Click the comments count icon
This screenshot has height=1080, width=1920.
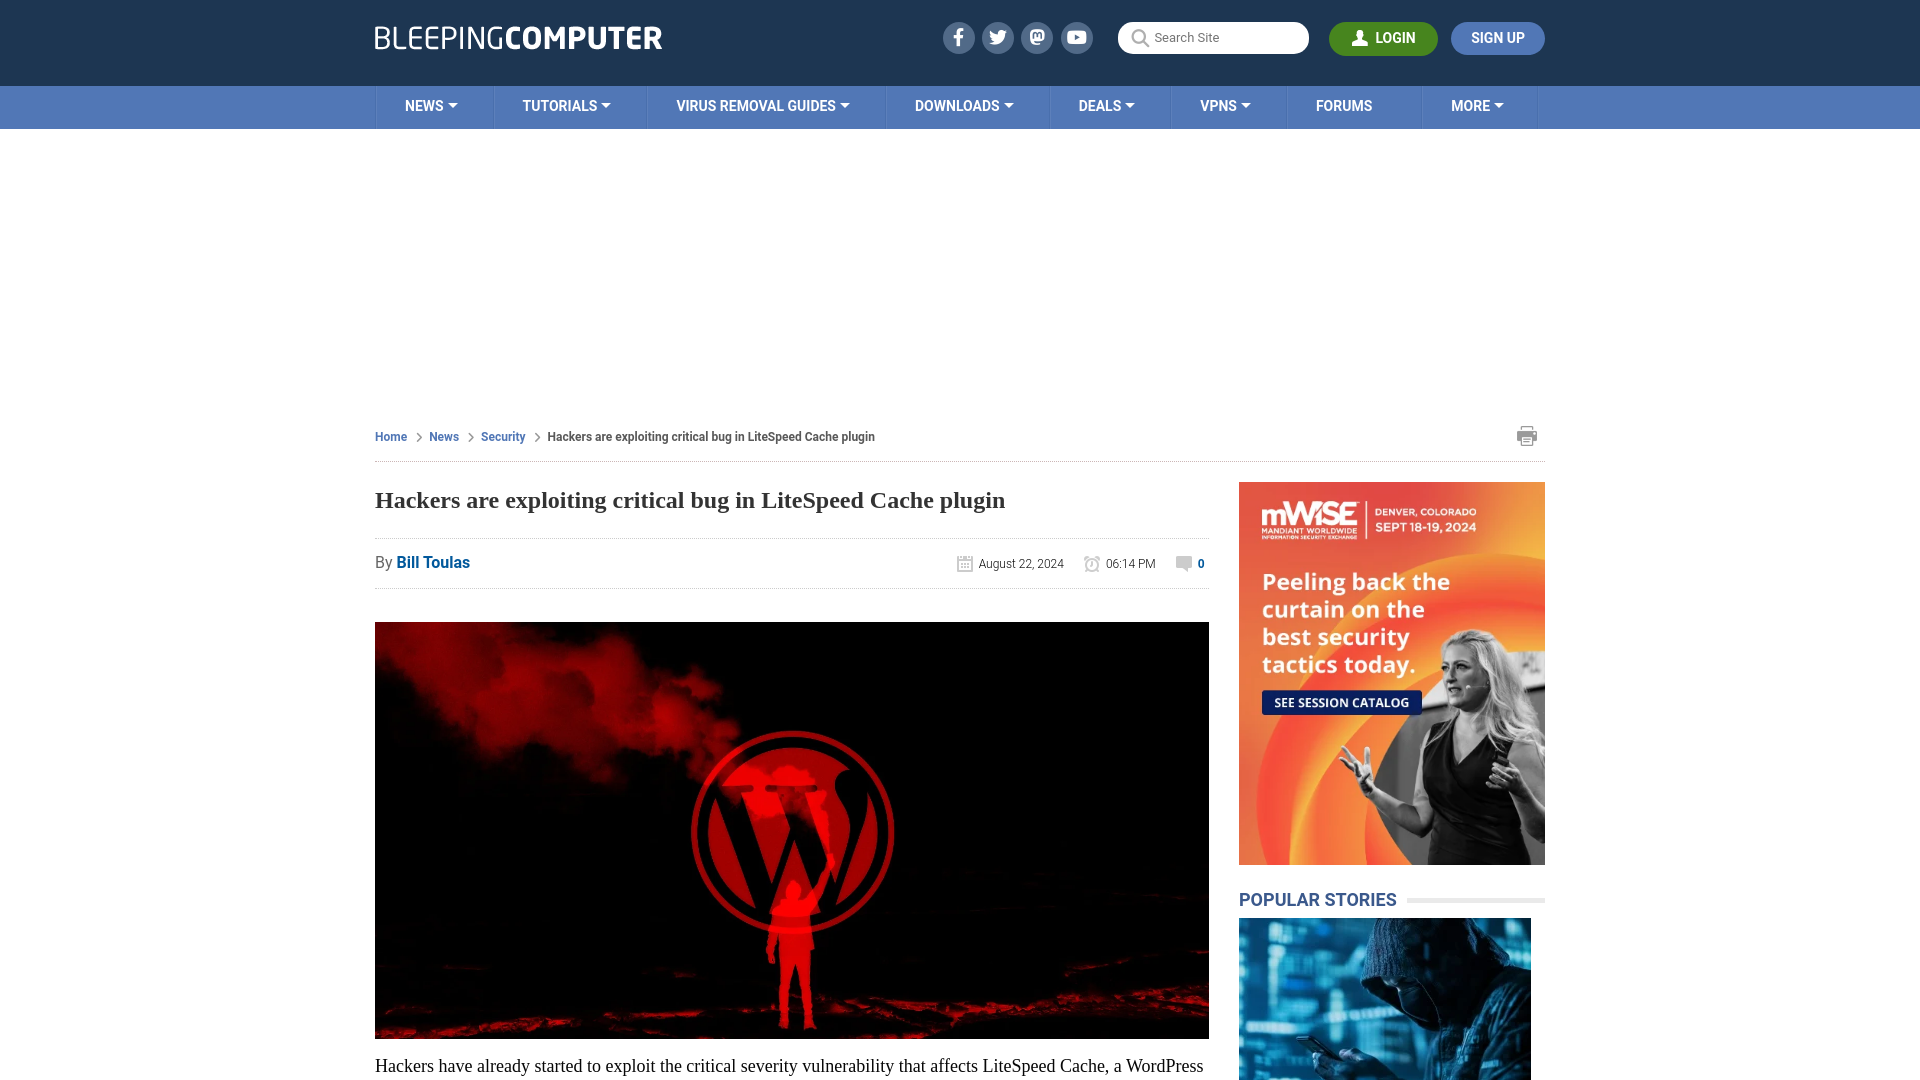(1183, 563)
